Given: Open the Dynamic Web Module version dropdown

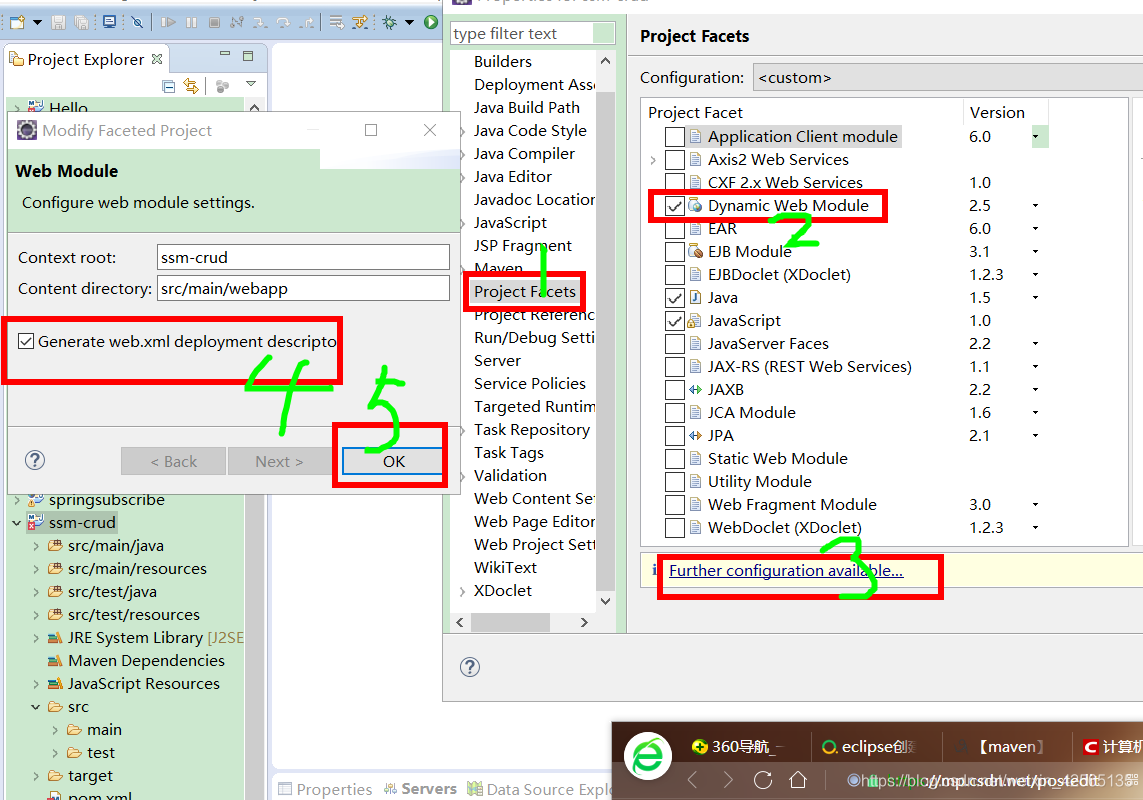Looking at the screenshot, I should [x=1035, y=206].
